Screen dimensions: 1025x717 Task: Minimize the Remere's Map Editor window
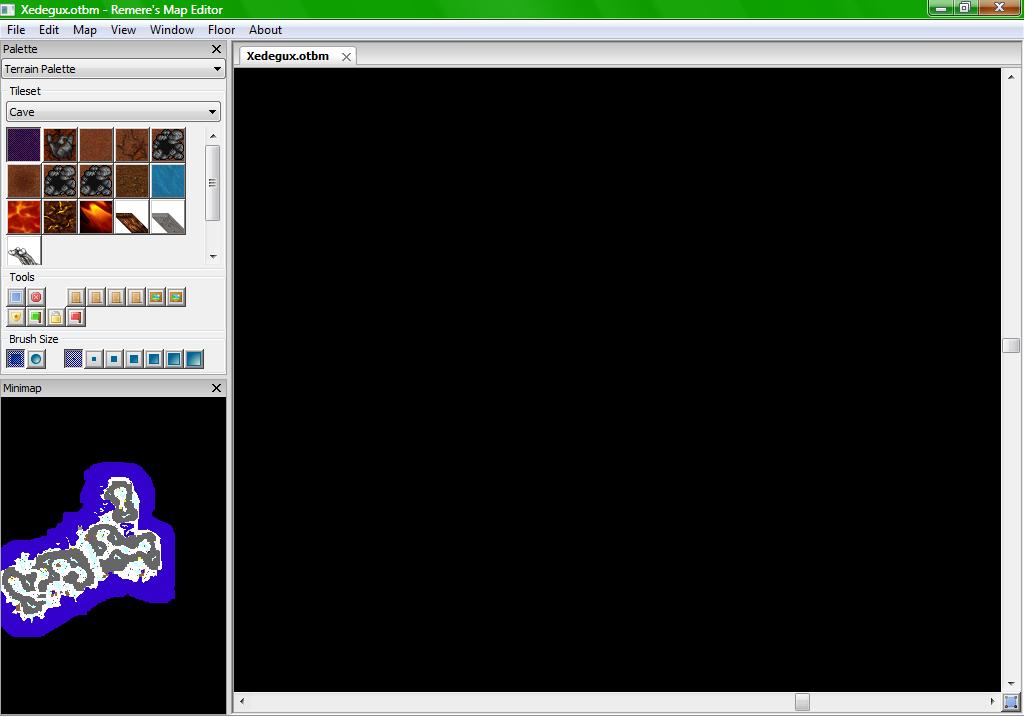[x=941, y=8]
